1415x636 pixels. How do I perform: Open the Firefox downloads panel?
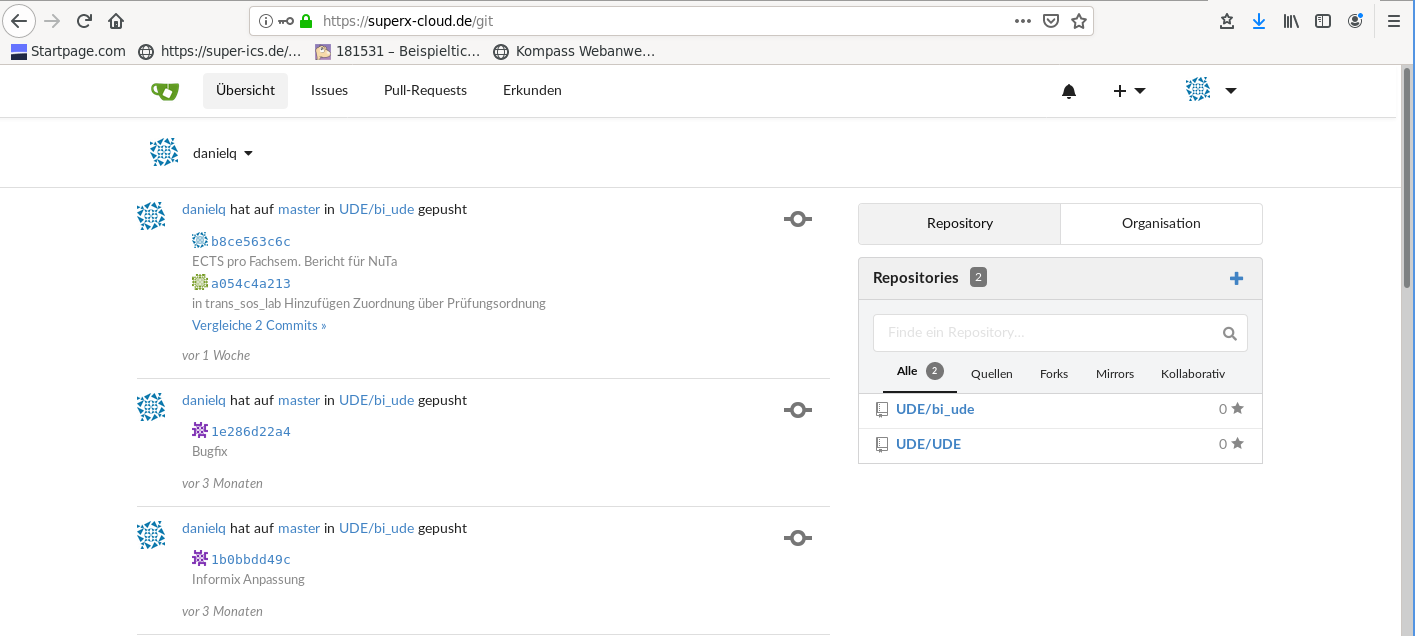pos(1258,21)
